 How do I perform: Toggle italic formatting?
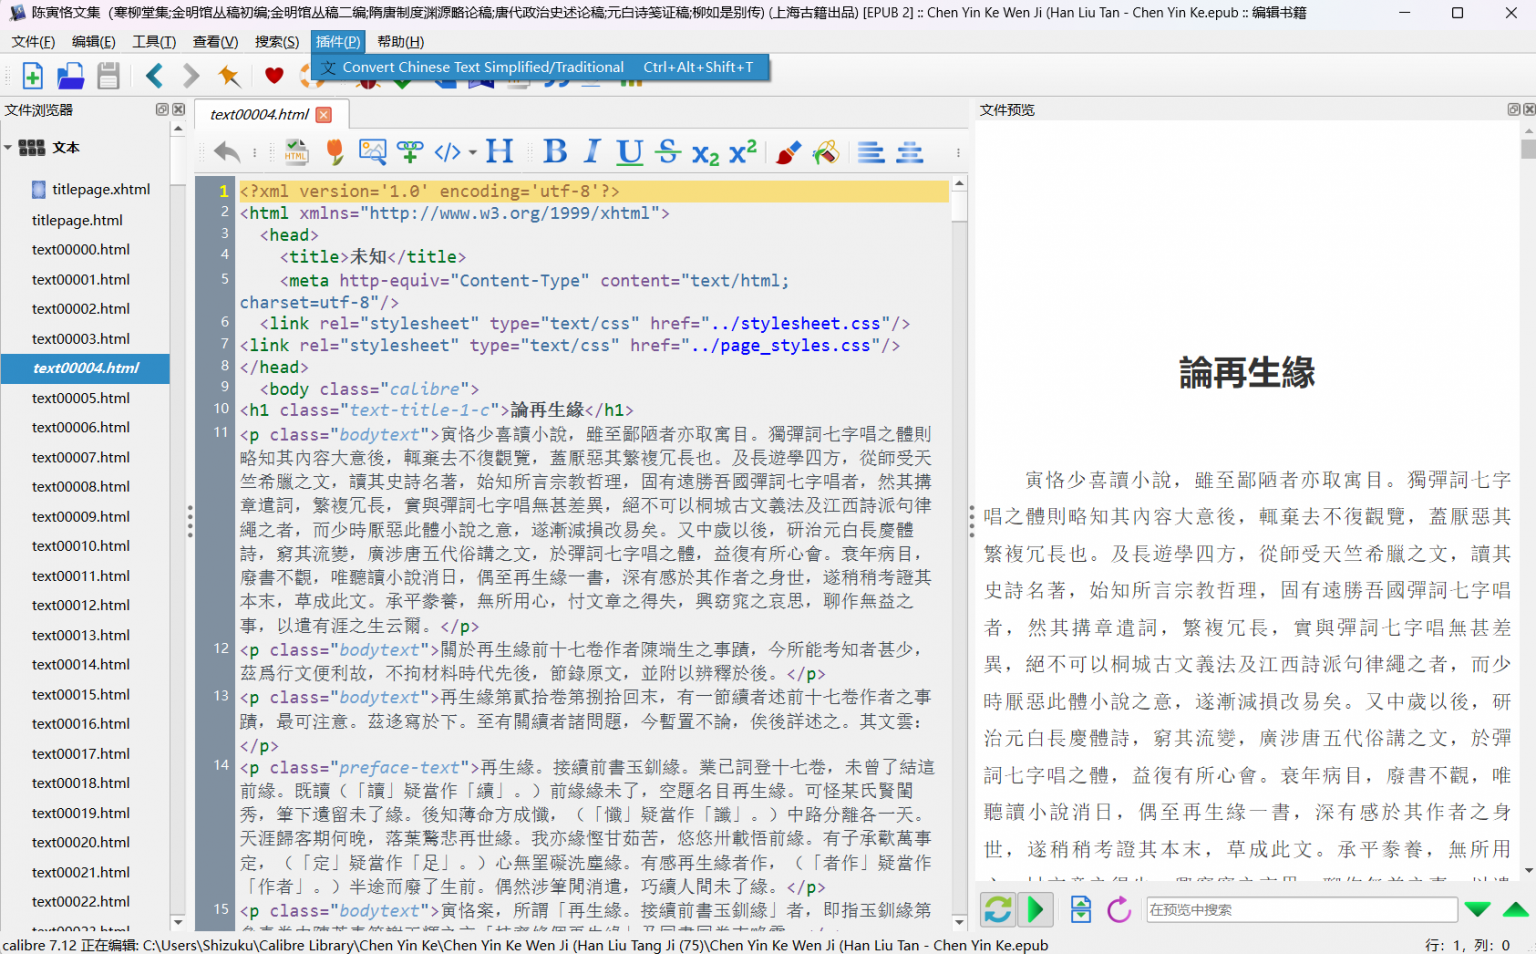pyautogui.click(x=590, y=151)
